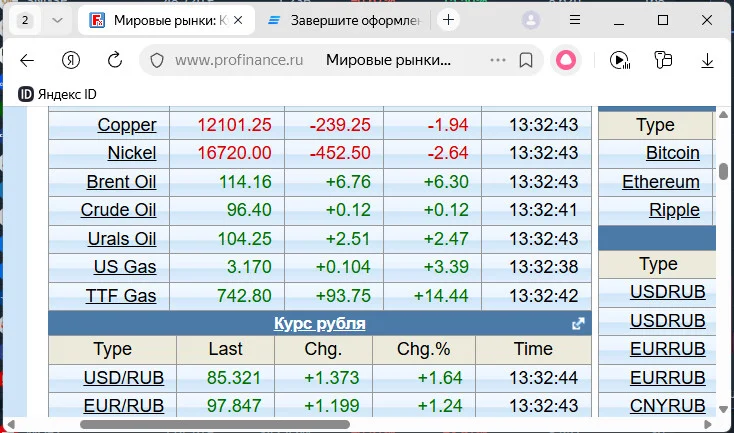734x433 pixels.
Task: Select the Urals Oil price 104.25
Action: 245,239
